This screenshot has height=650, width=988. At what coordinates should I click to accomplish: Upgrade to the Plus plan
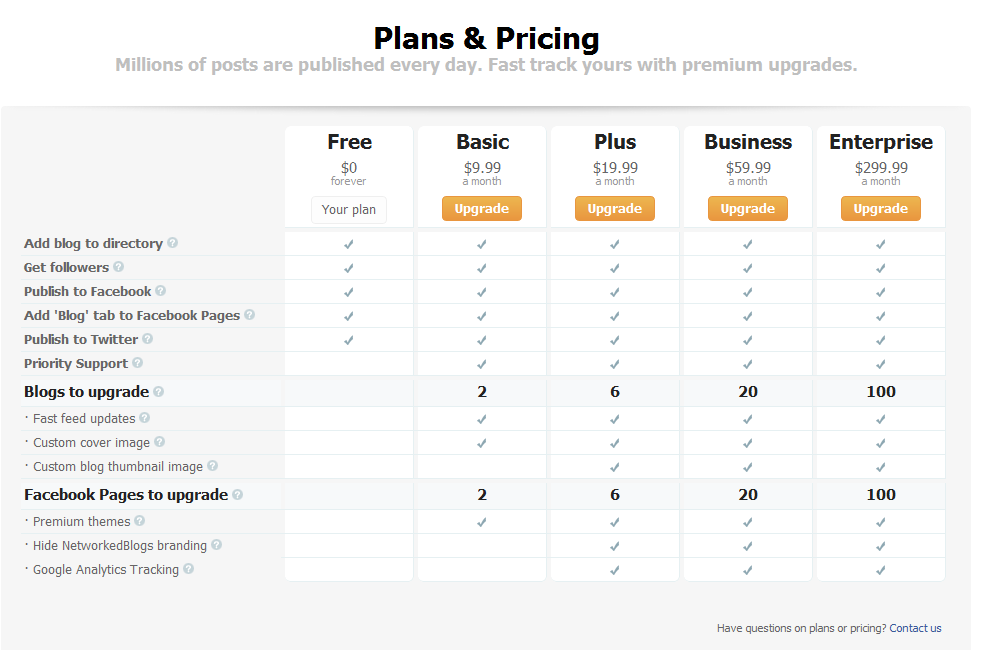tap(614, 208)
